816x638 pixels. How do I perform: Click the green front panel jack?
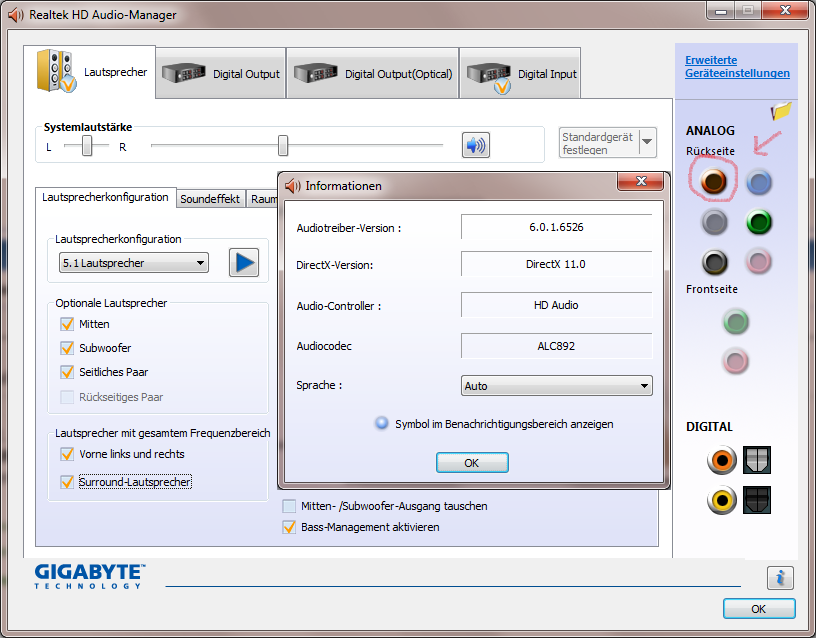735,322
